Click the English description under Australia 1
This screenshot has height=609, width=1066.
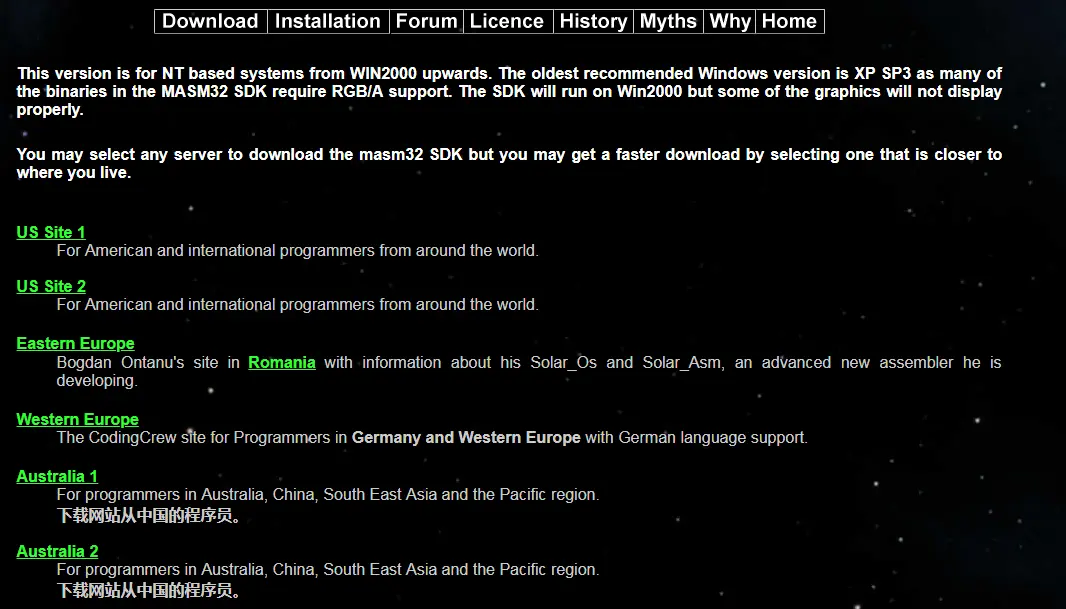point(328,495)
